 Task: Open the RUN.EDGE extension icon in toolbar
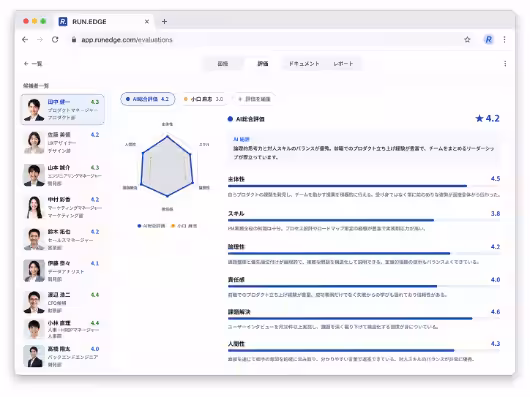[488, 40]
